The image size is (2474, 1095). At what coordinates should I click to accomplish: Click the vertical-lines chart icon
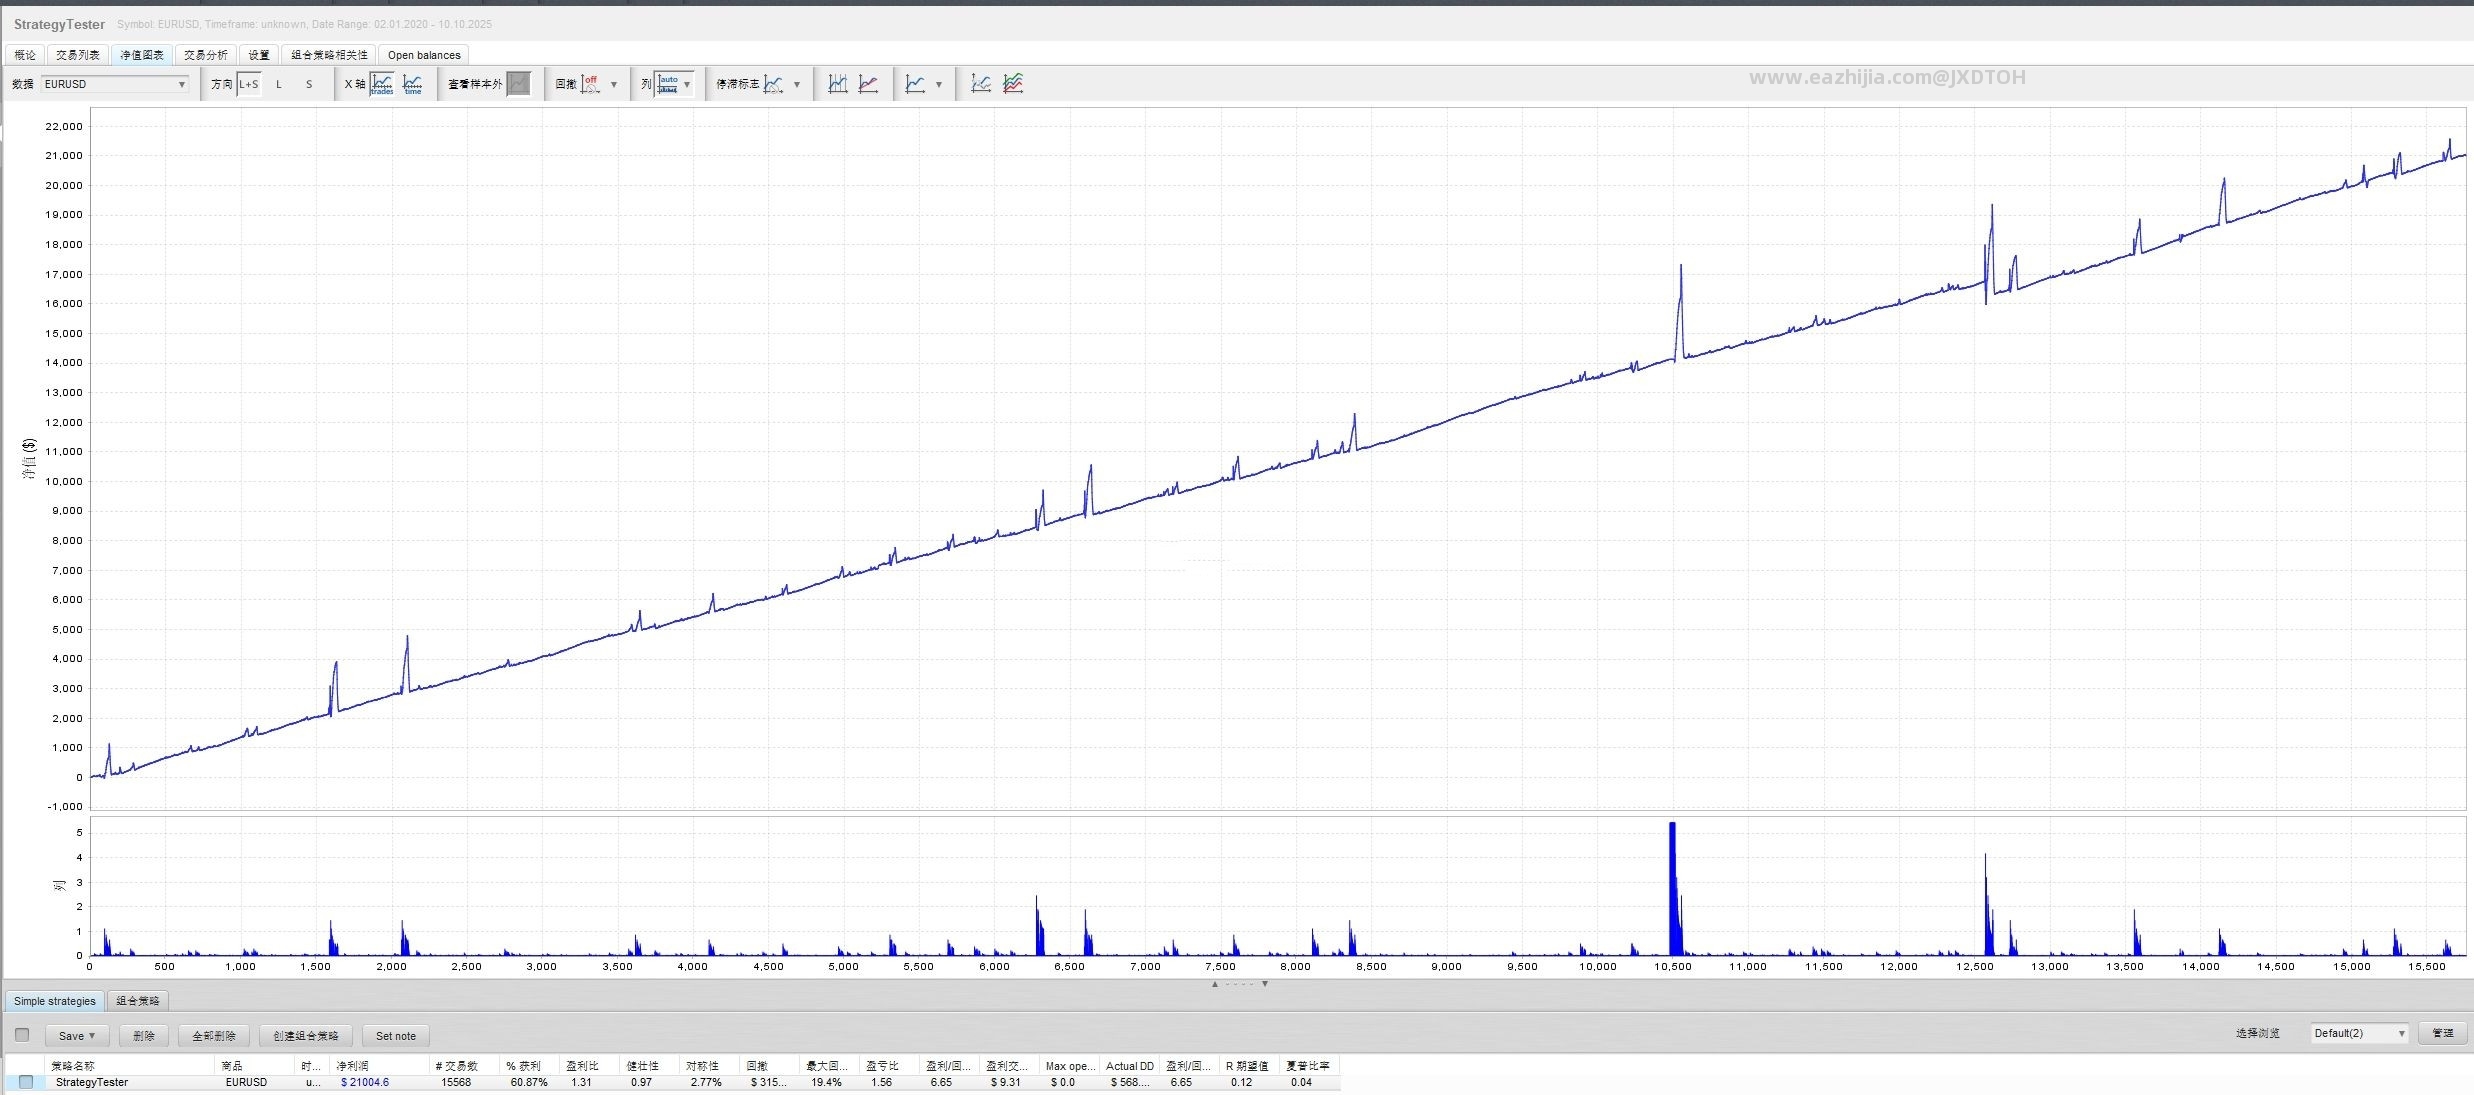tap(838, 84)
